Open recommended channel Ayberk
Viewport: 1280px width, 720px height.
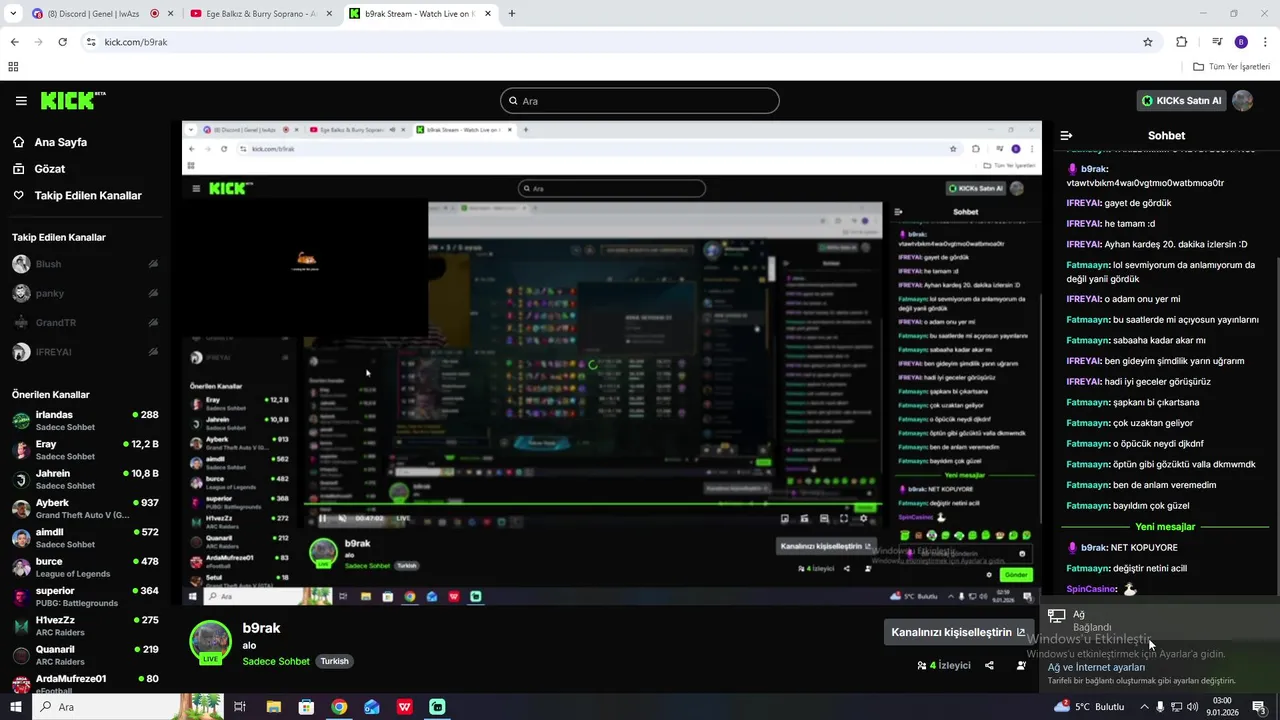85,508
